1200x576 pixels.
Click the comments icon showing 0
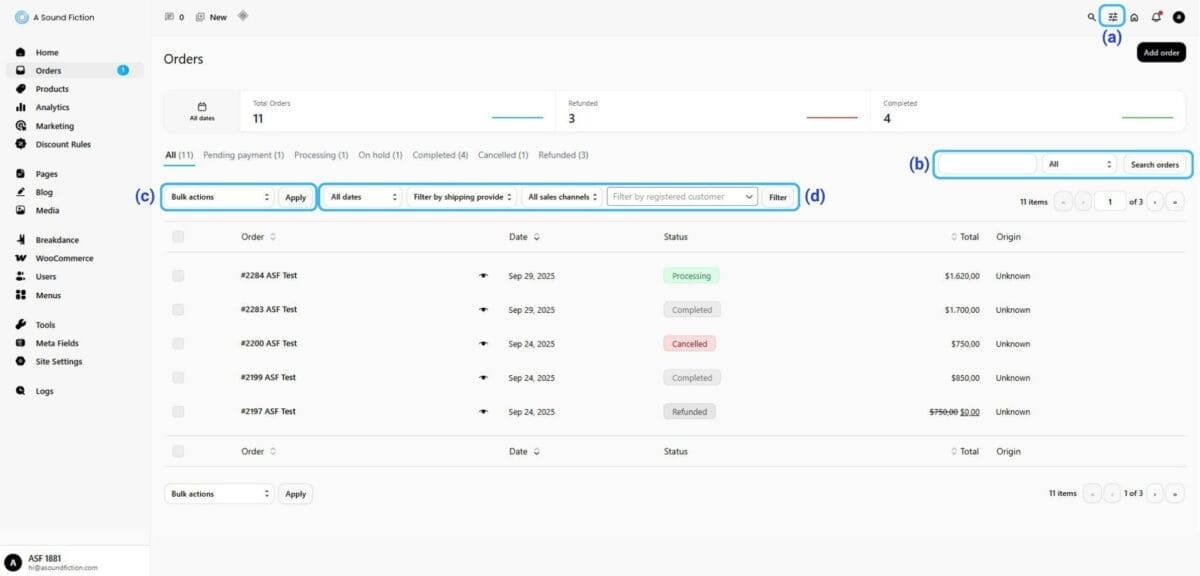point(174,17)
